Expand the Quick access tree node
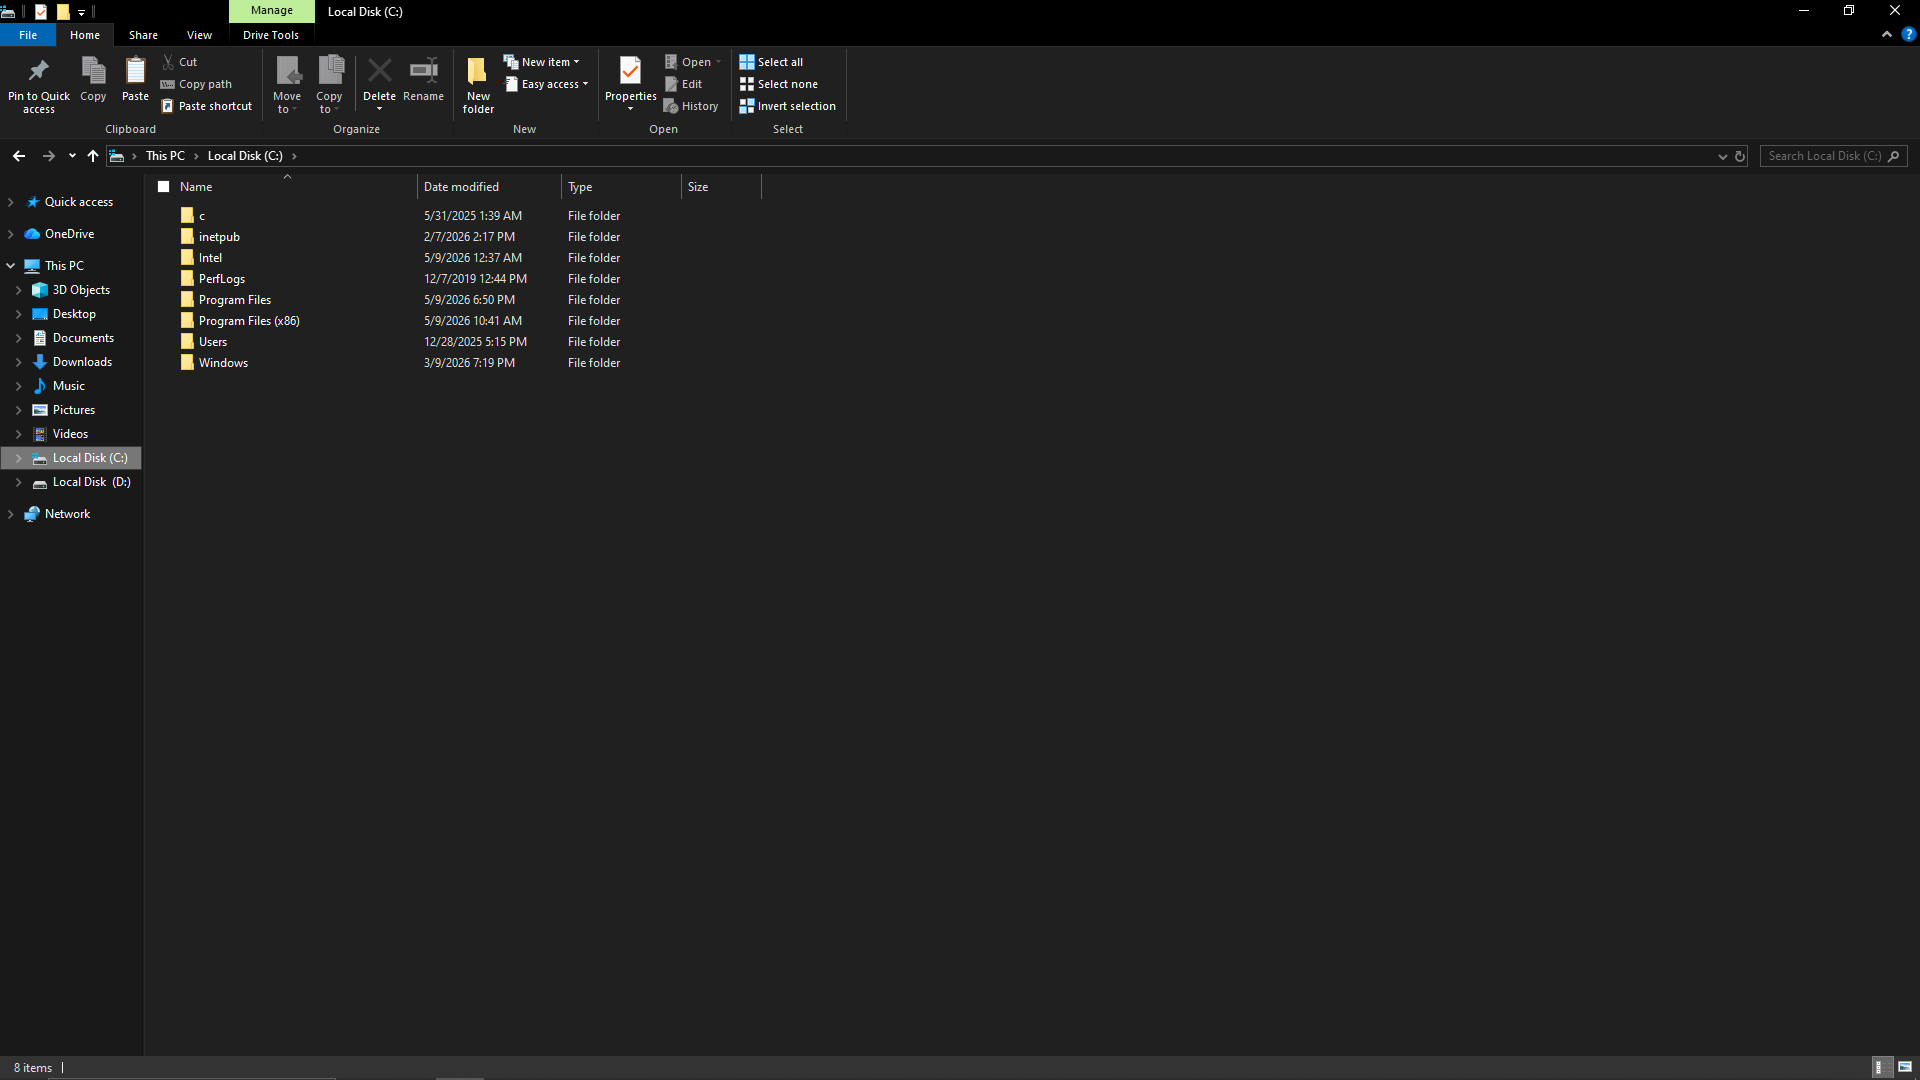The height and width of the screenshot is (1080, 1920). tap(10, 202)
